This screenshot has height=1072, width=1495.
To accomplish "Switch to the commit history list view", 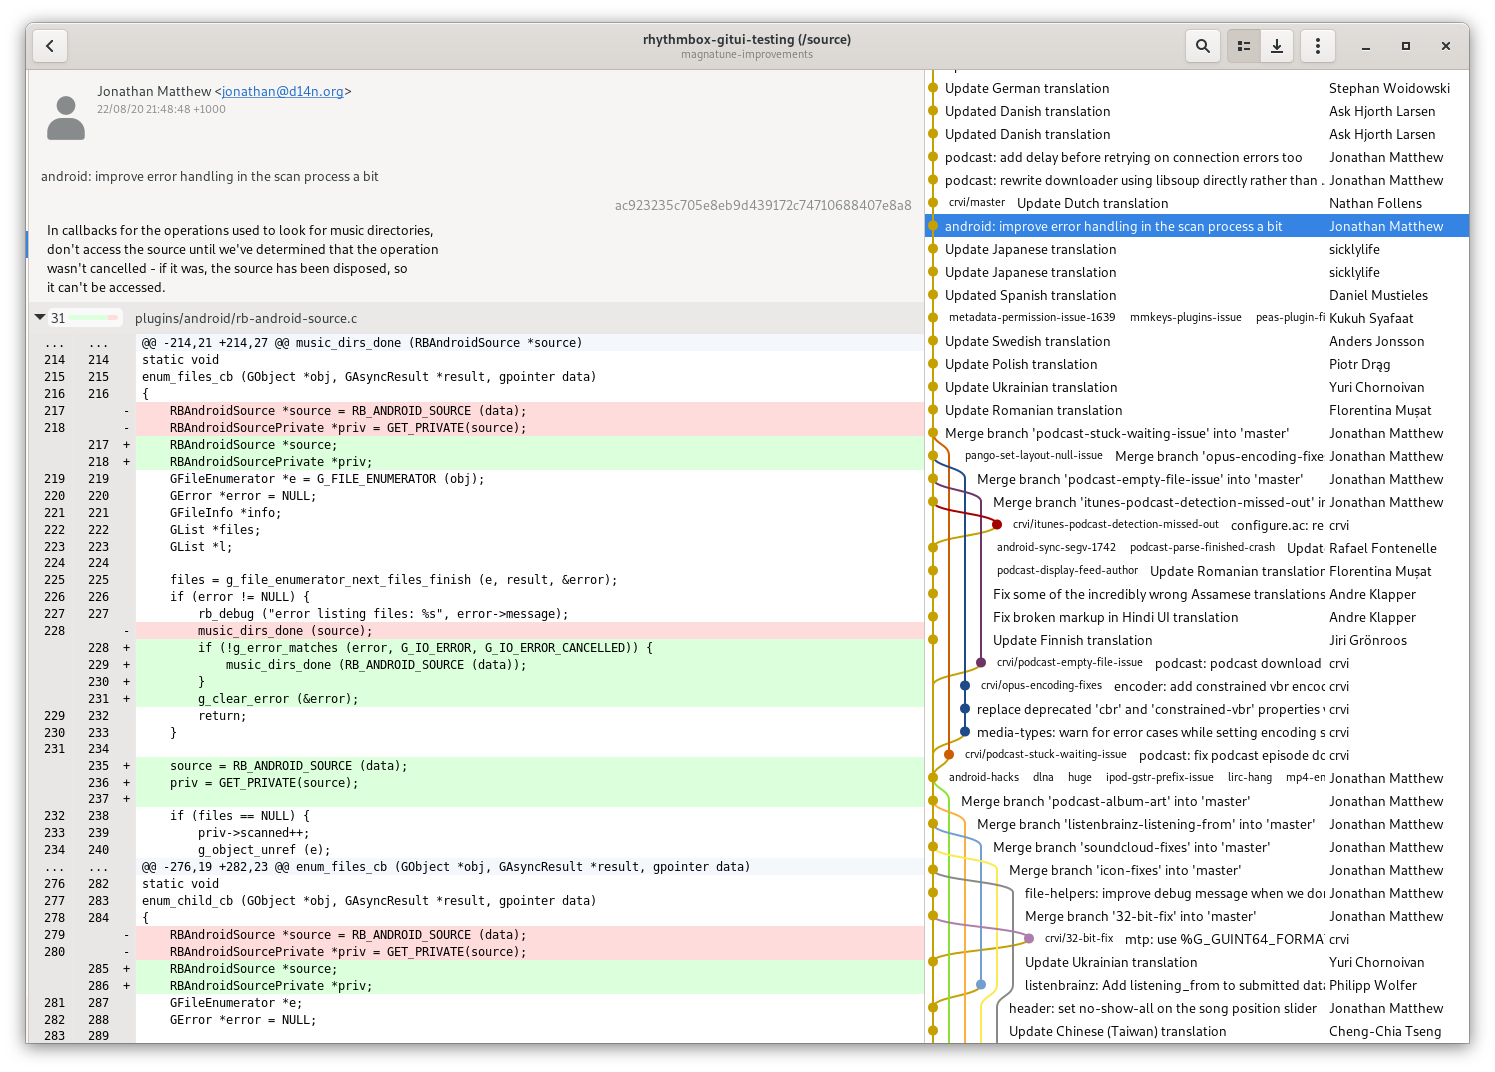I will click(1243, 45).
